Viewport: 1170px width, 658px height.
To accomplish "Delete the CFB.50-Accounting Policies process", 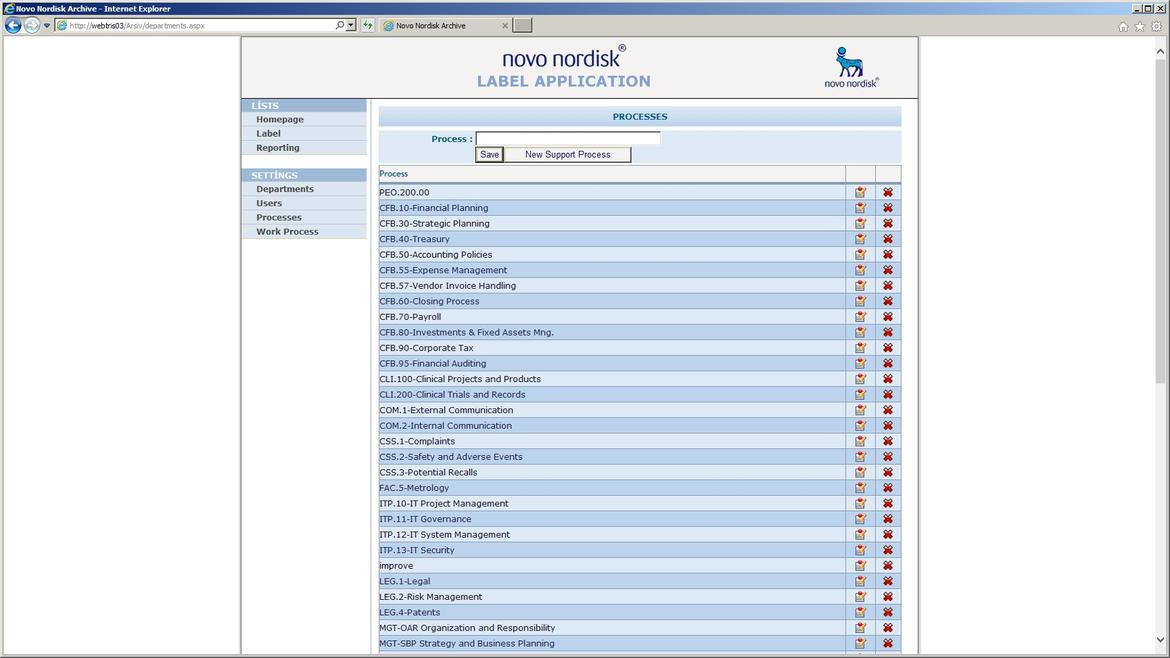I will click(888, 254).
